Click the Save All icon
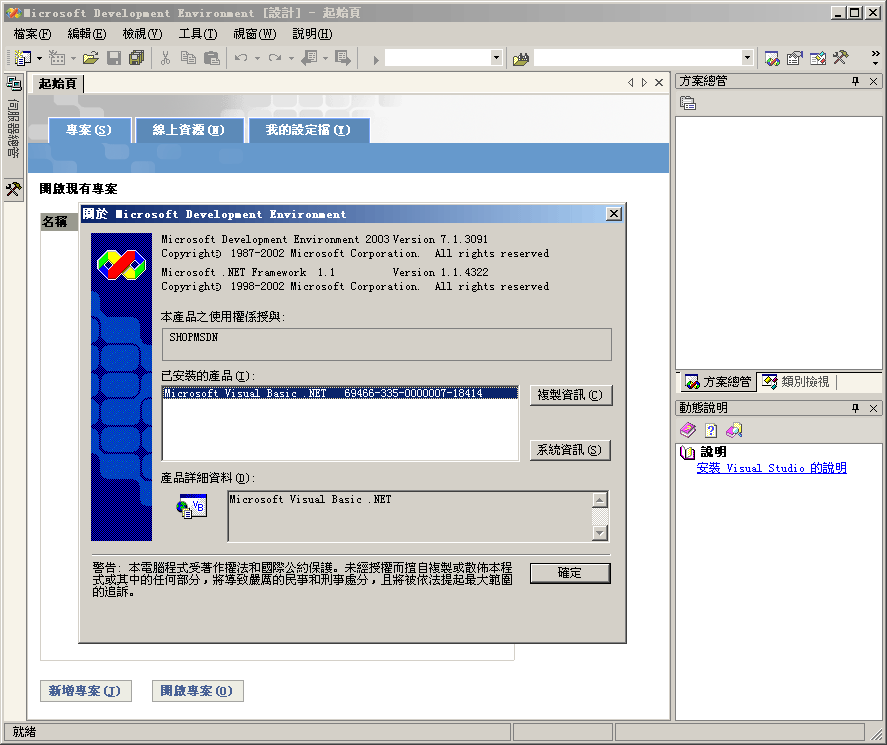This screenshot has width=887, height=745. tap(136, 58)
